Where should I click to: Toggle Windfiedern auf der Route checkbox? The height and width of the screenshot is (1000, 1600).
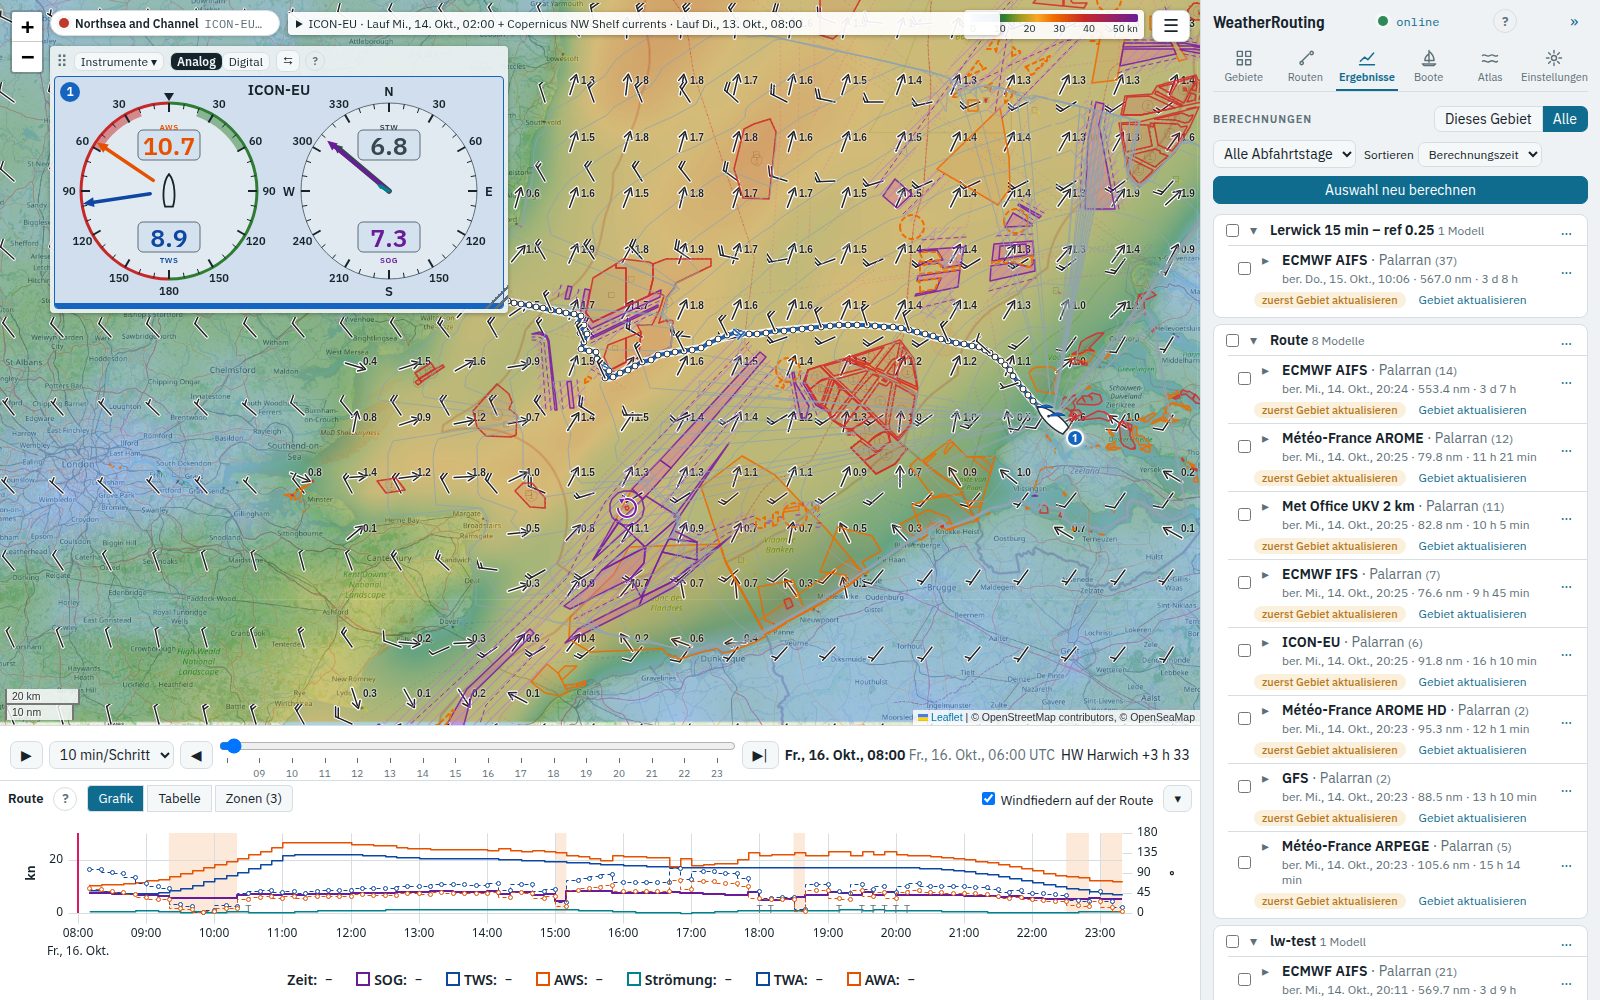pos(988,799)
